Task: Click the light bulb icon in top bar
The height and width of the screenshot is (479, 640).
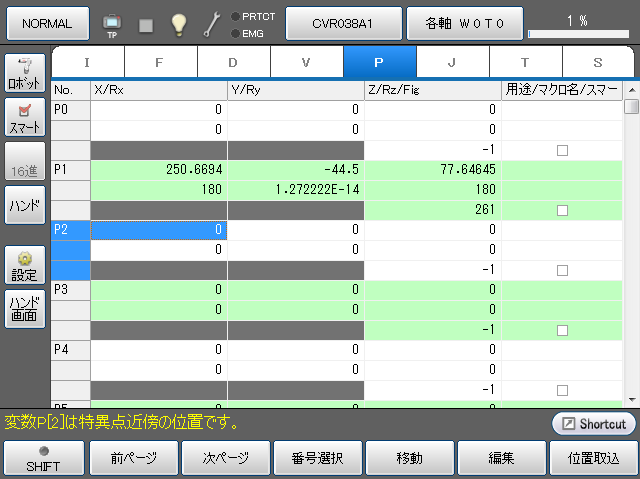Action: tap(178, 22)
